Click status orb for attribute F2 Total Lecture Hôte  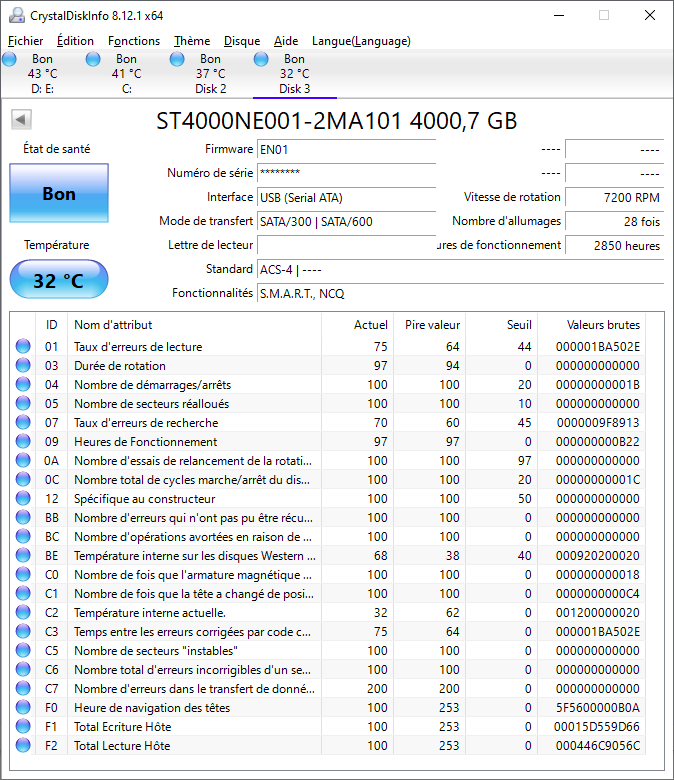coord(23,745)
